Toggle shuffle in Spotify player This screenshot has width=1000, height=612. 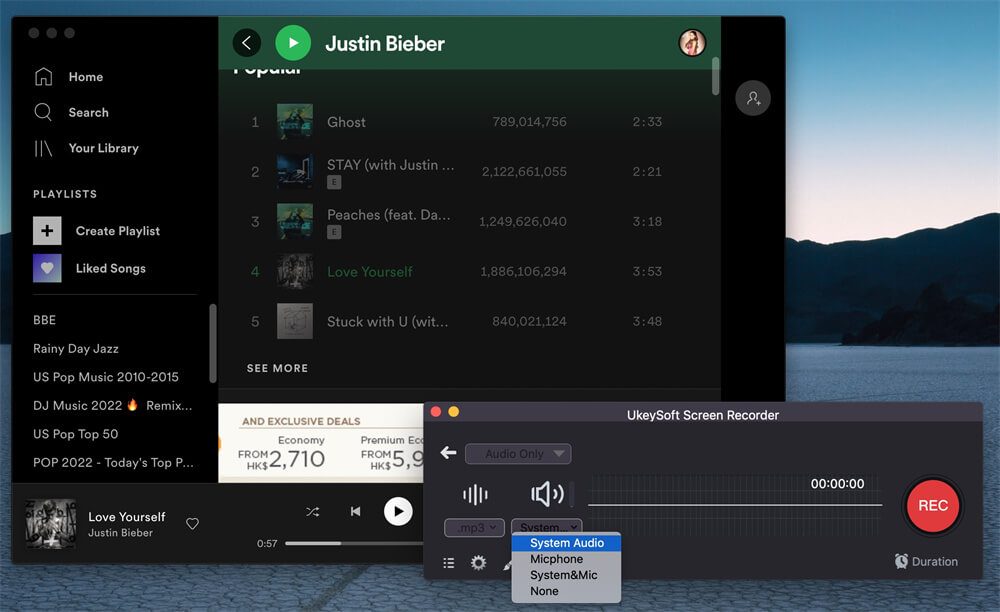click(x=312, y=511)
